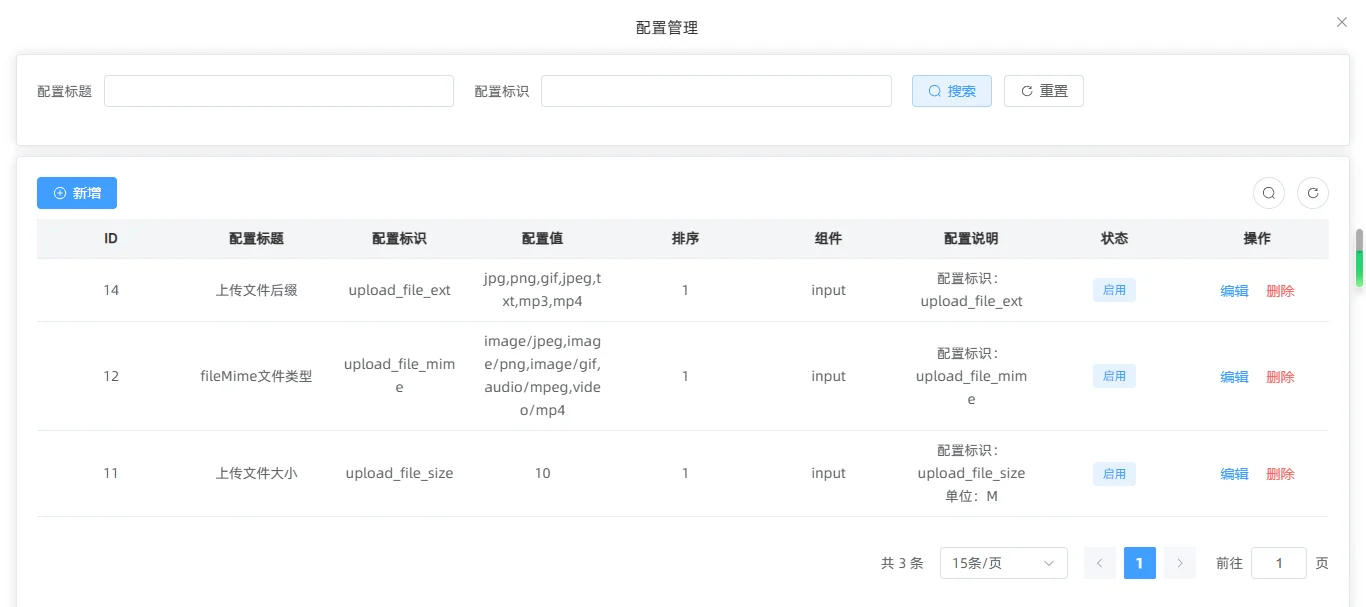Toggle the 启用 status badge on row 12
Screen dimensions: 1366x607
tap(1113, 375)
